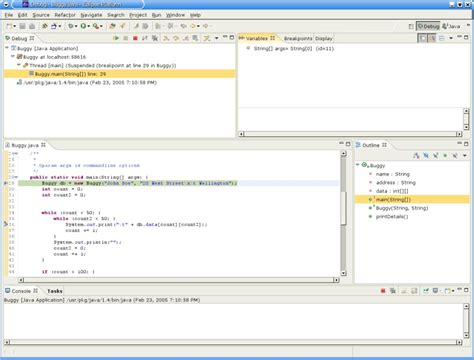Viewport: 474px width, 360px height.
Task: Open the Run launch dropdown arrow
Action: [x=89, y=26]
